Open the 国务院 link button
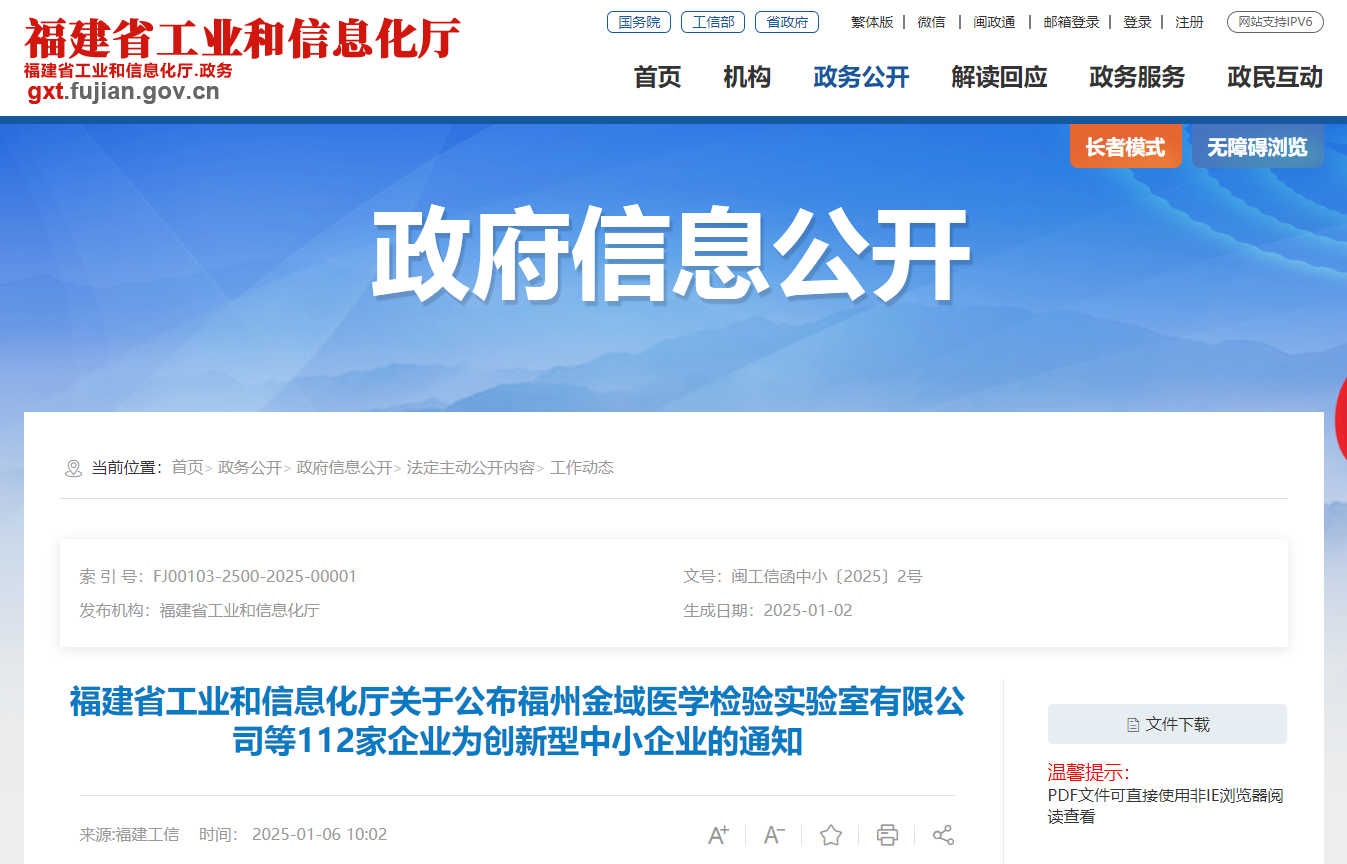 coord(639,22)
